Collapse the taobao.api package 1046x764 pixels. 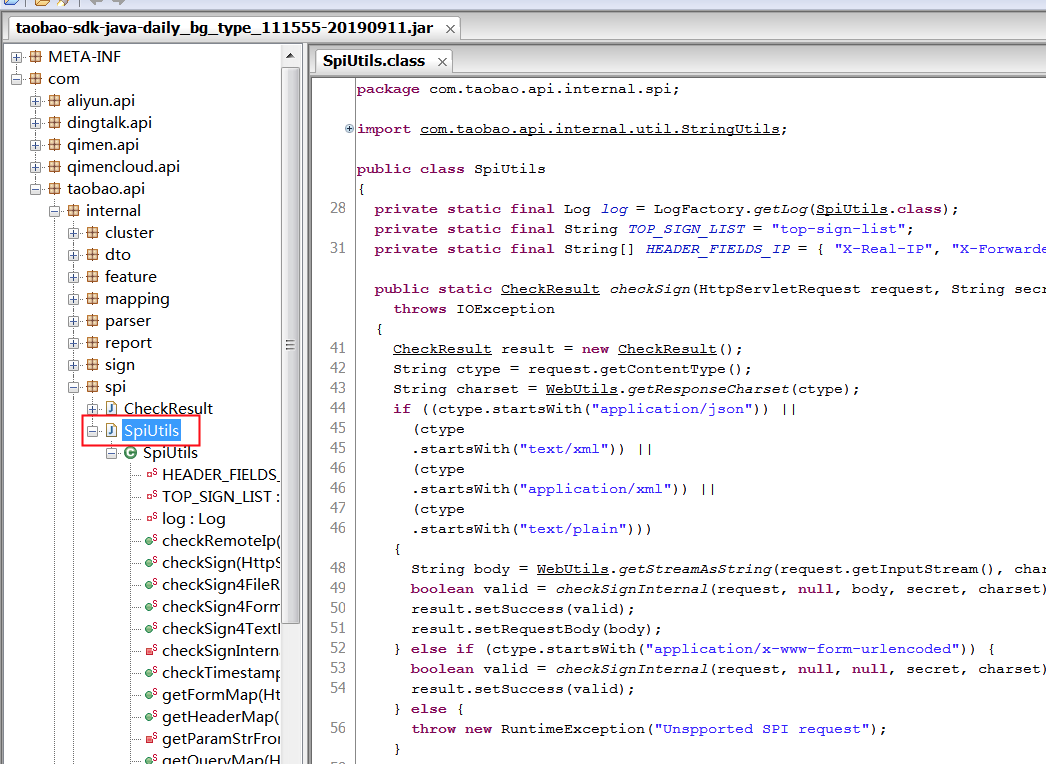pyautogui.click(x=35, y=189)
